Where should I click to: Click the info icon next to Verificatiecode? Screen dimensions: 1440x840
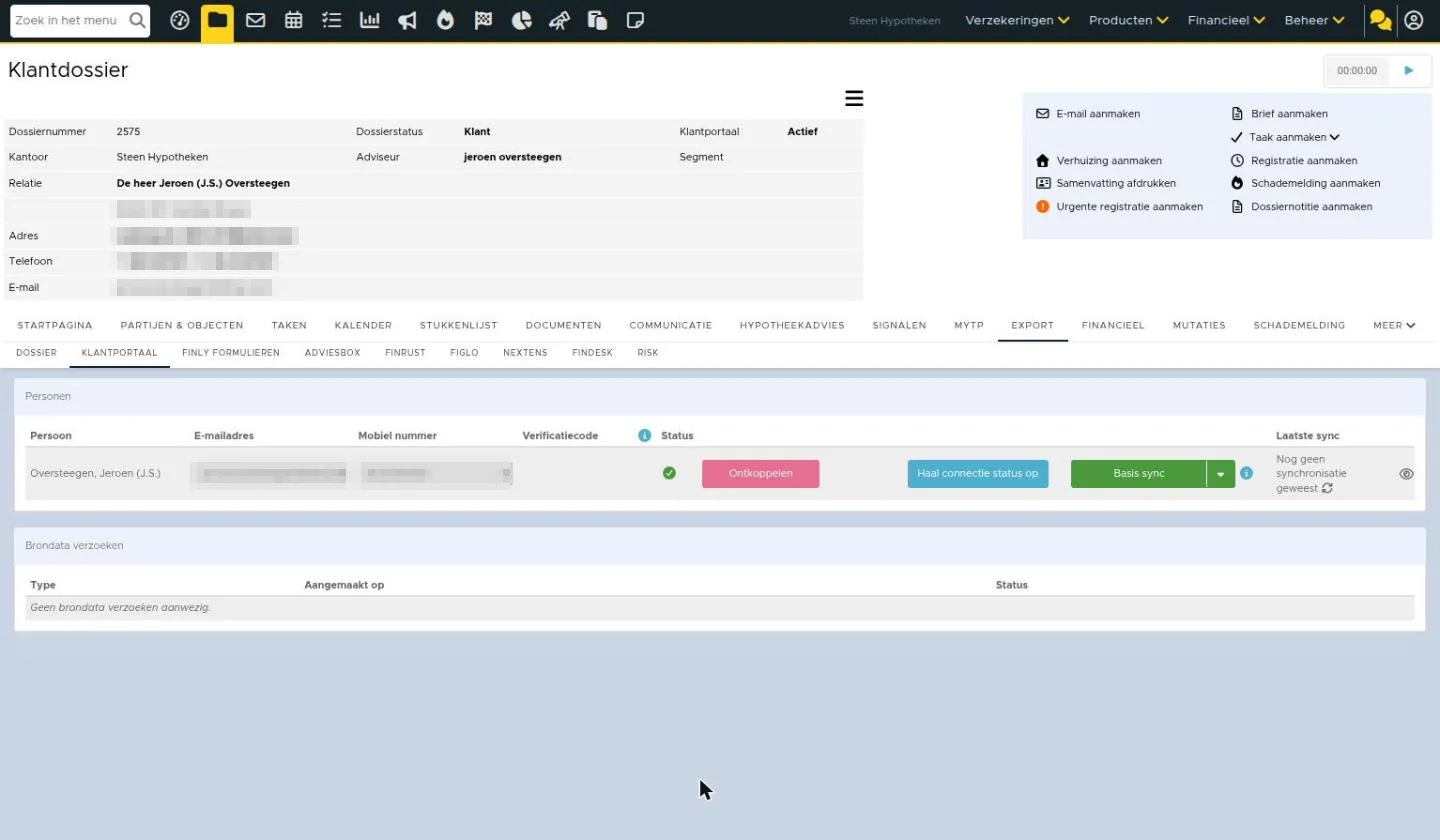pos(644,435)
